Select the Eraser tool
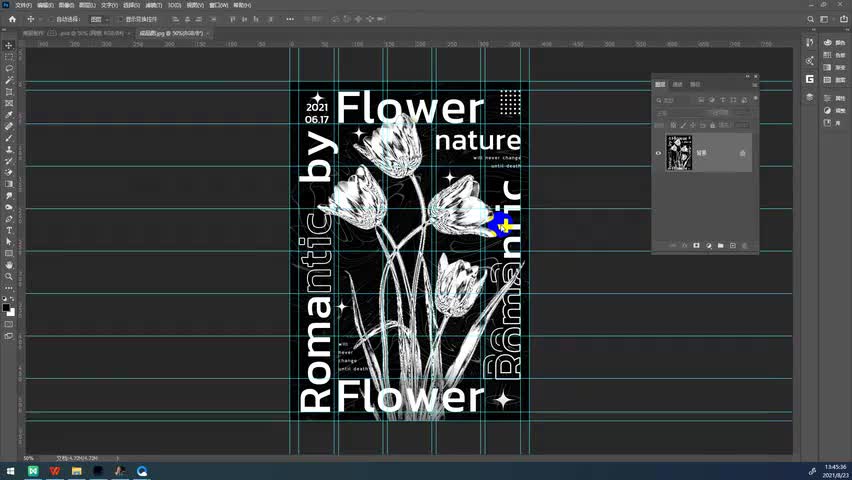The height and width of the screenshot is (480, 852). pos(9,172)
